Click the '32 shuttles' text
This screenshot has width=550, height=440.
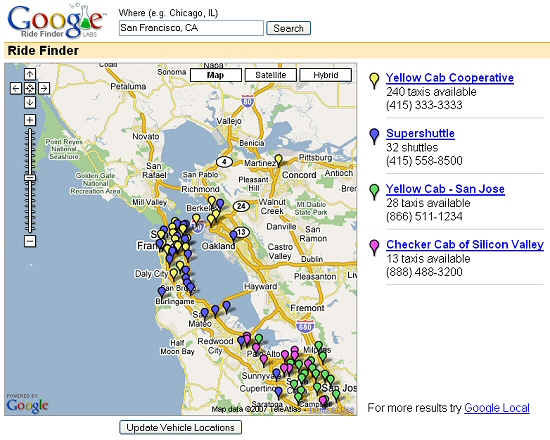tap(412, 147)
